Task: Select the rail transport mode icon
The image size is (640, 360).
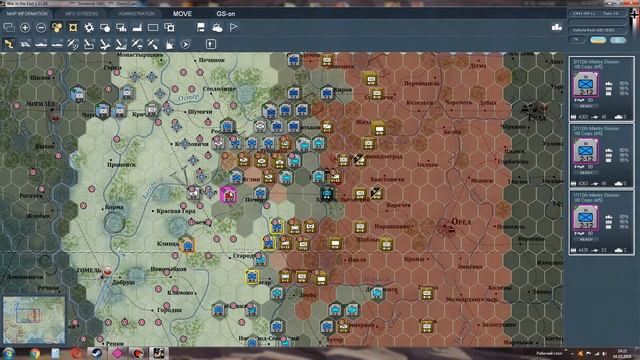Action: (25, 44)
